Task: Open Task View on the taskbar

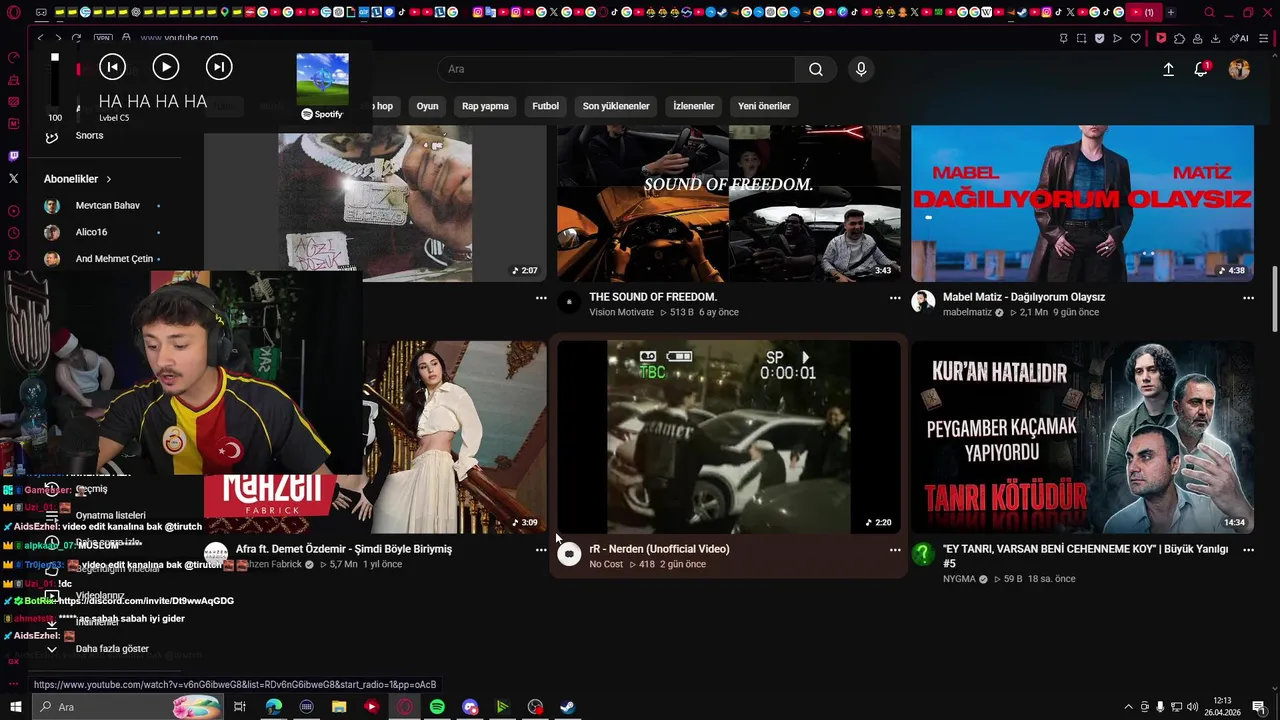Action: click(240, 707)
